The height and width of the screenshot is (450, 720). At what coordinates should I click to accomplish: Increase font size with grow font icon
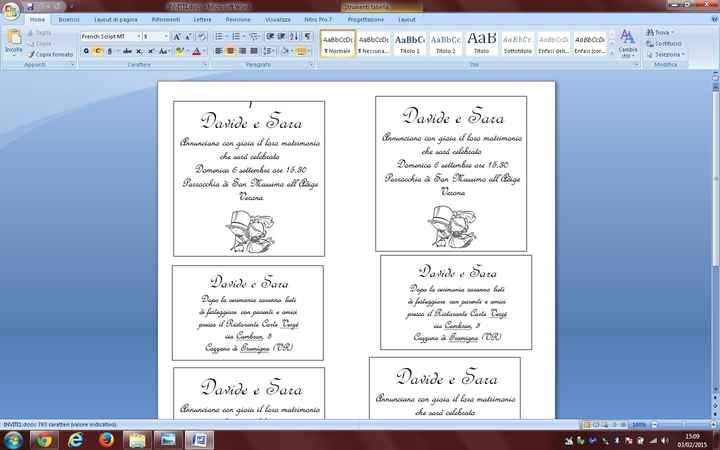176,36
